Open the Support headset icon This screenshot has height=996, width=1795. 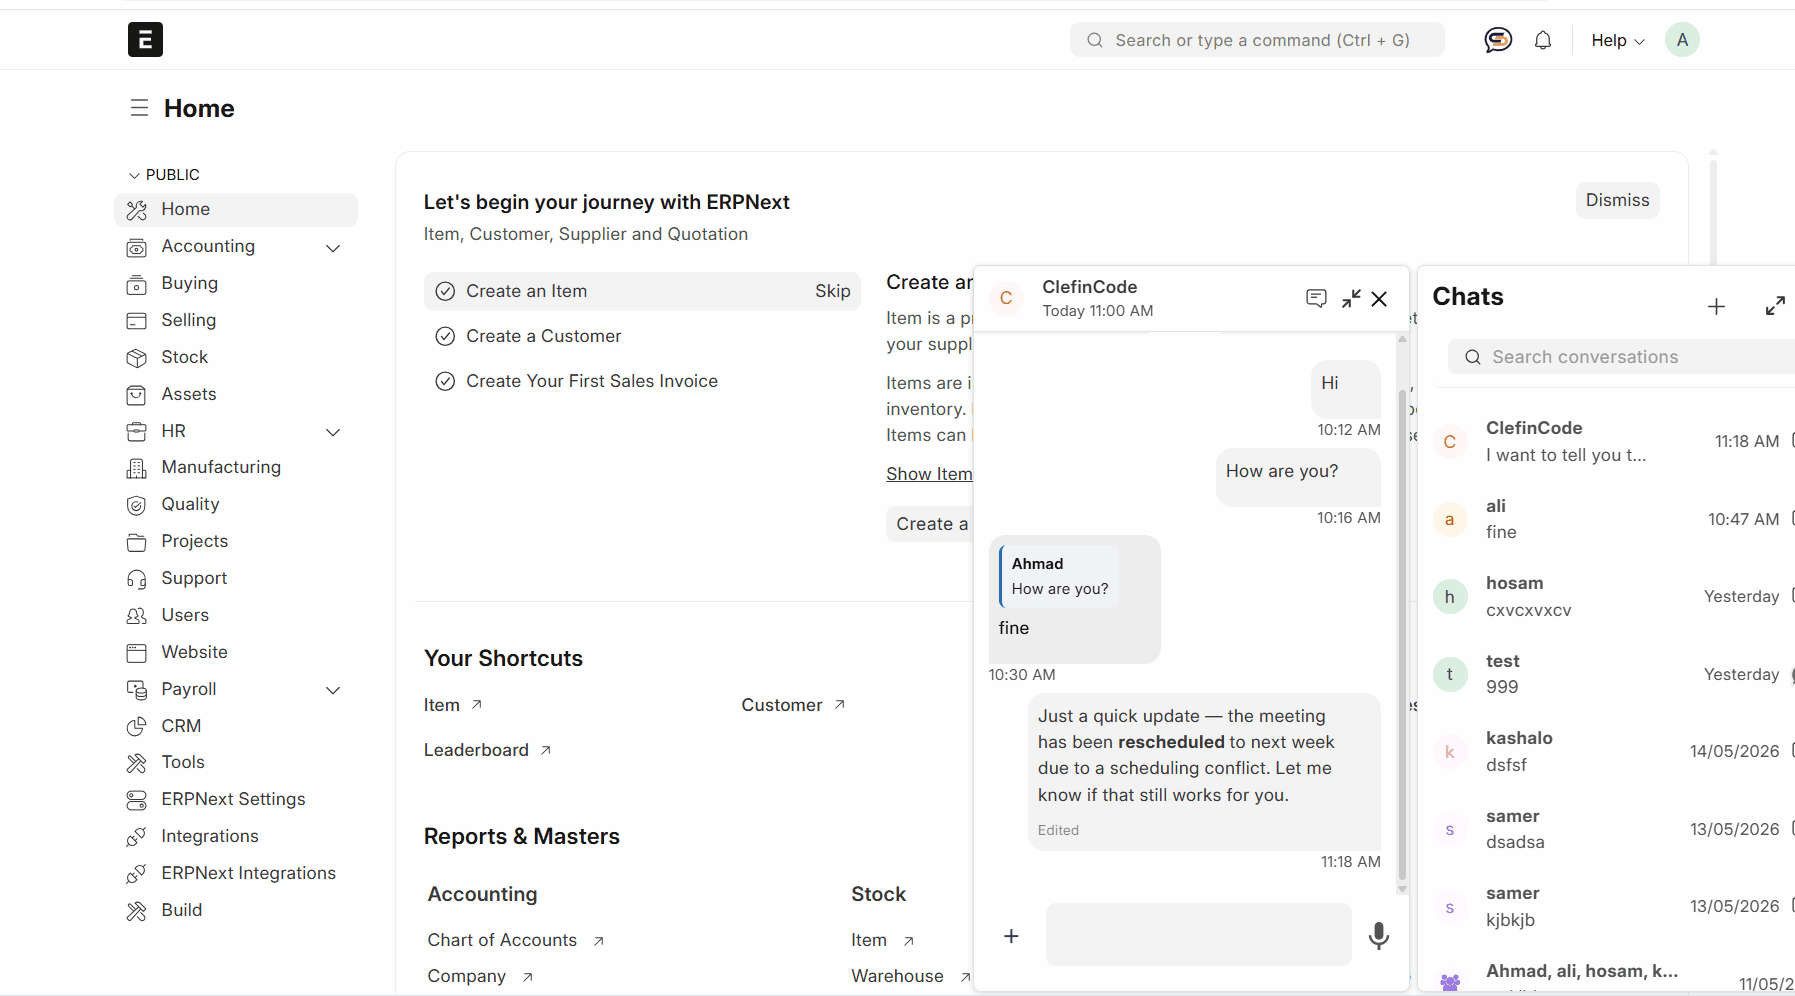click(137, 579)
